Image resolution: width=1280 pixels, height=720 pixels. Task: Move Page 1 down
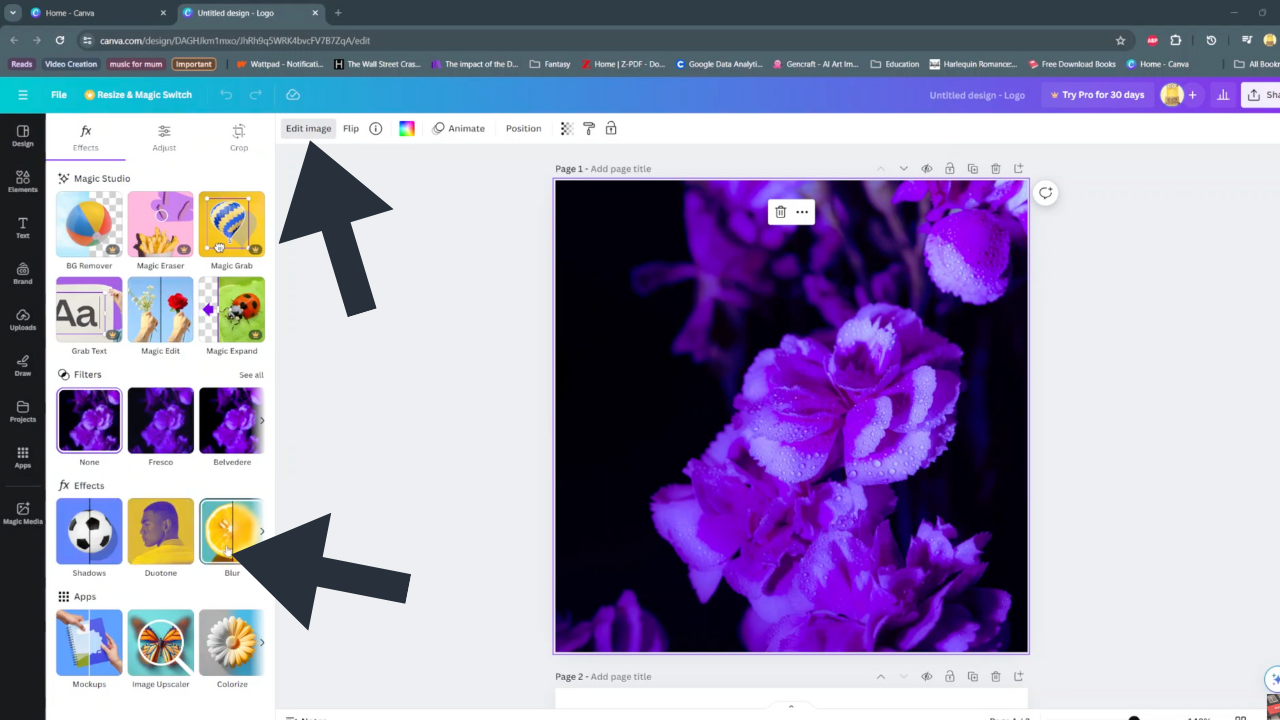pos(904,169)
